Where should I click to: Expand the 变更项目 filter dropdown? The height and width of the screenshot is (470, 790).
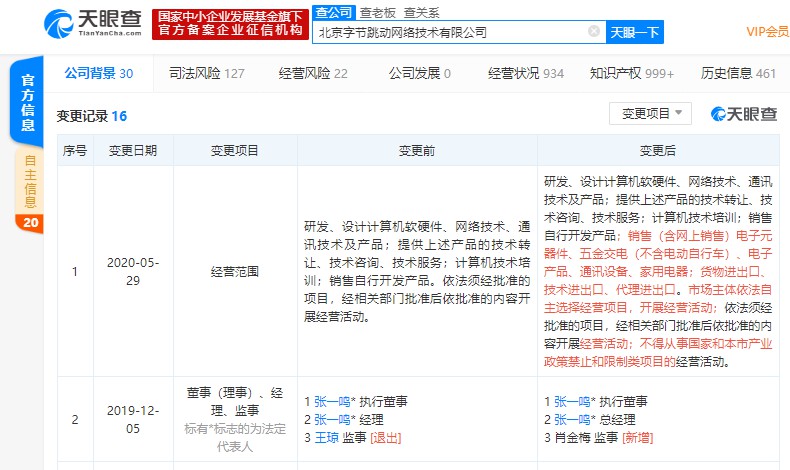tap(650, 114)
